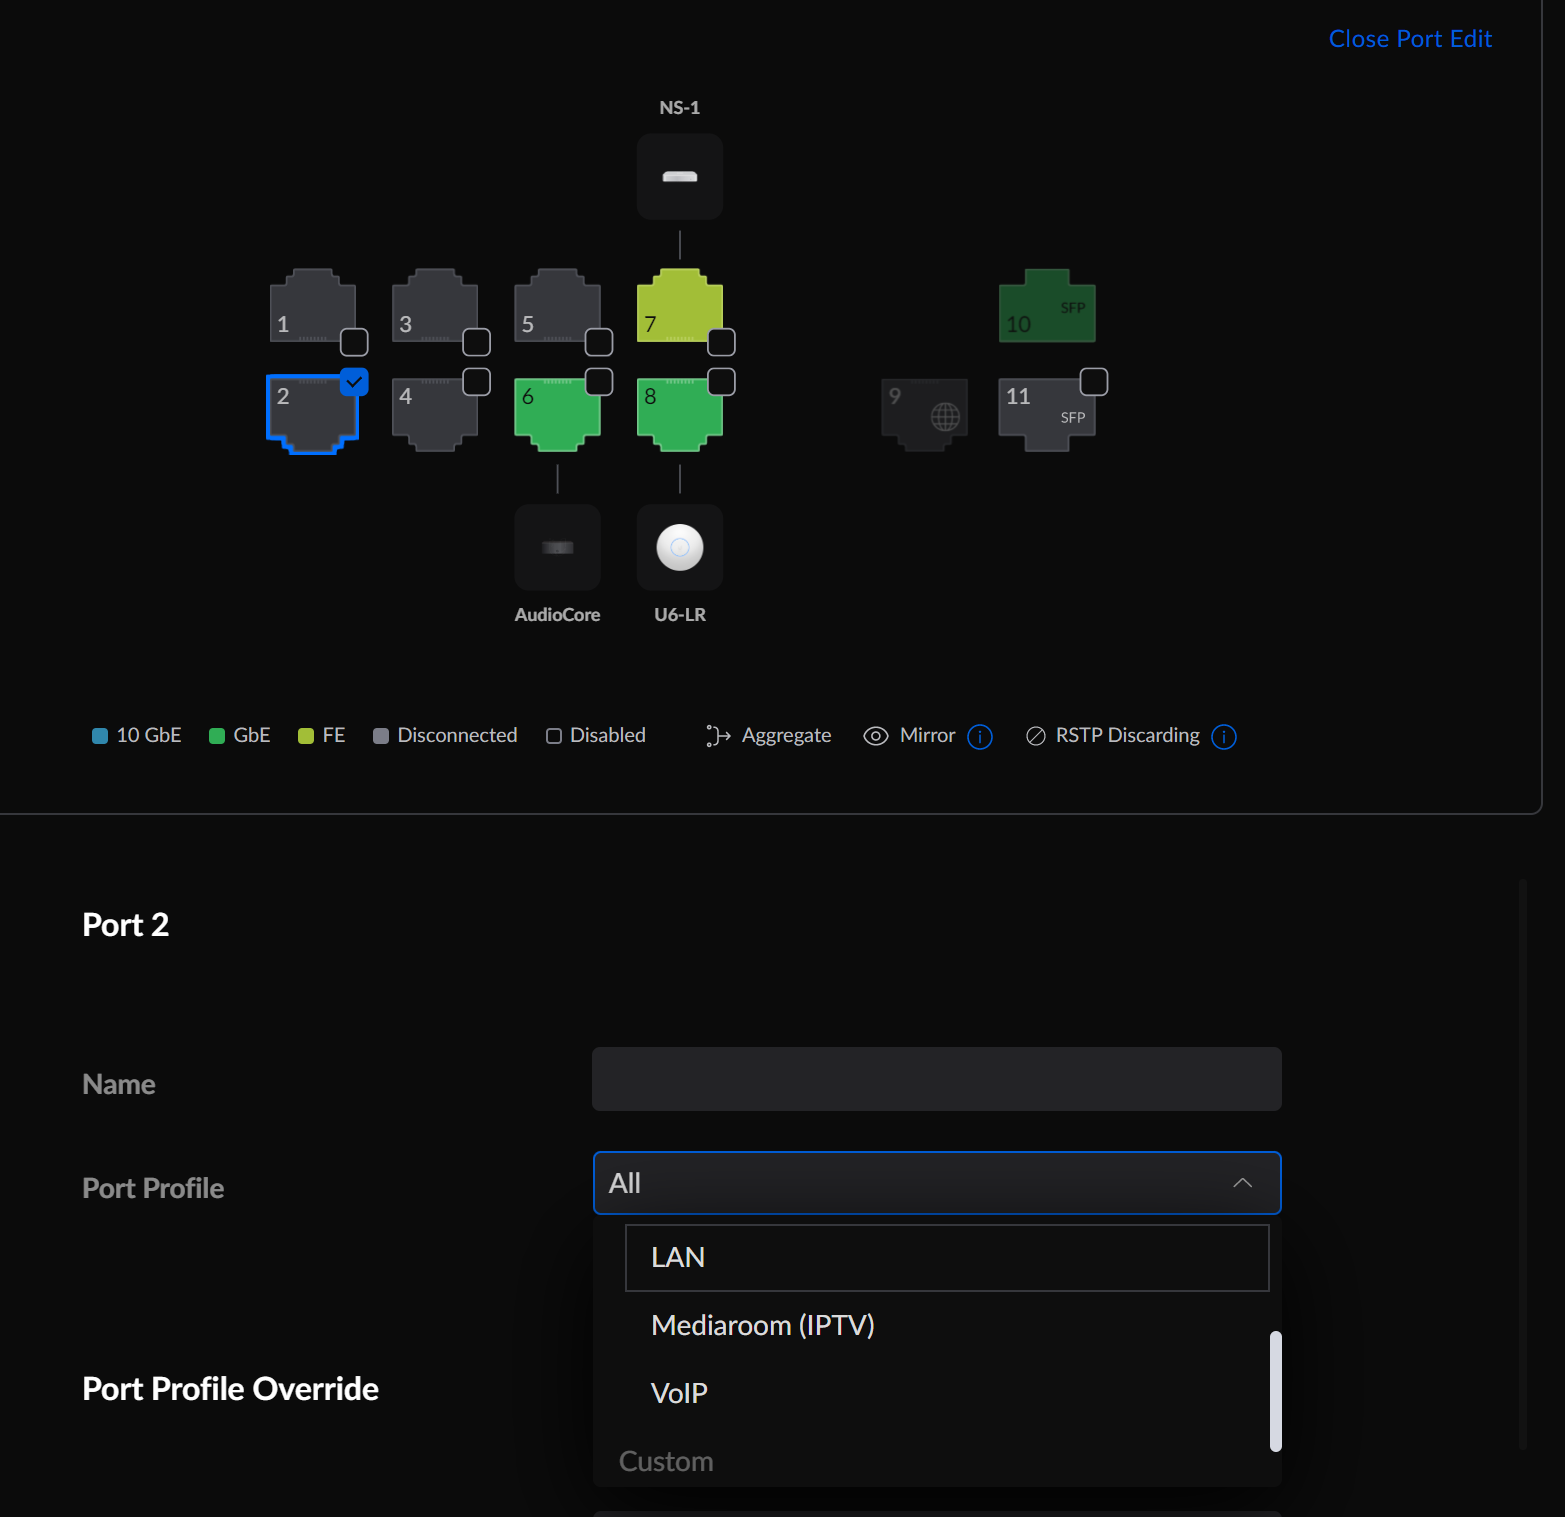Select green port 6 icon

pos(557,414)
